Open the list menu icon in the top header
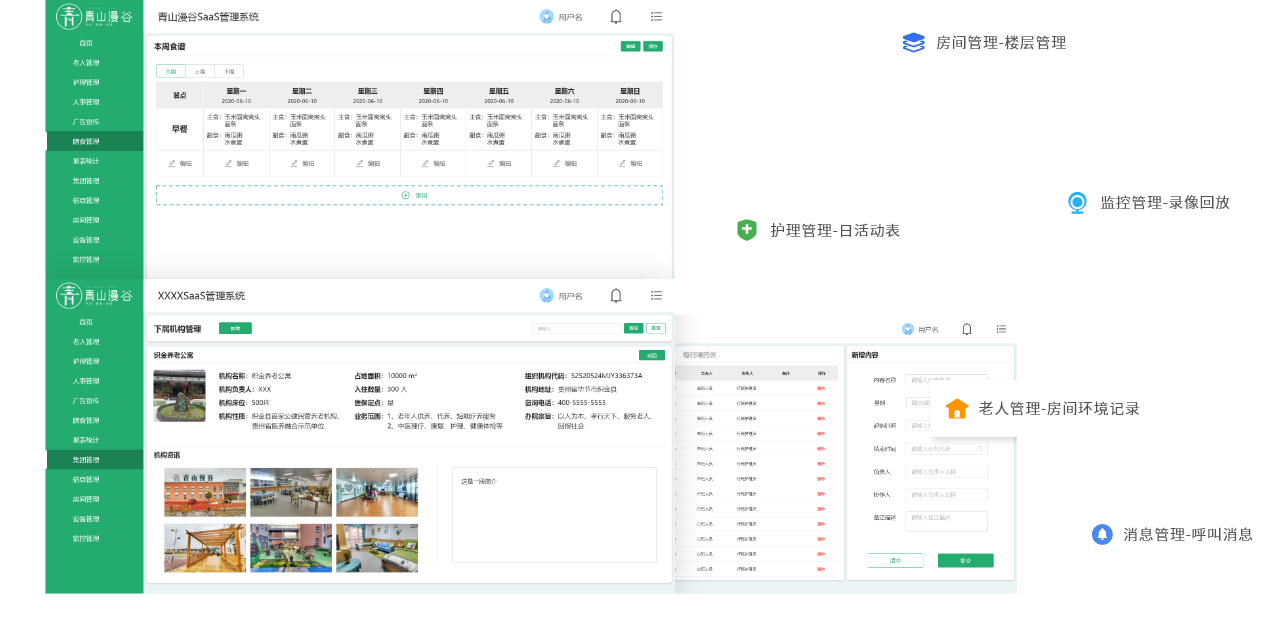The width and height of the screenshot is (1287, 642). (656, 16)
